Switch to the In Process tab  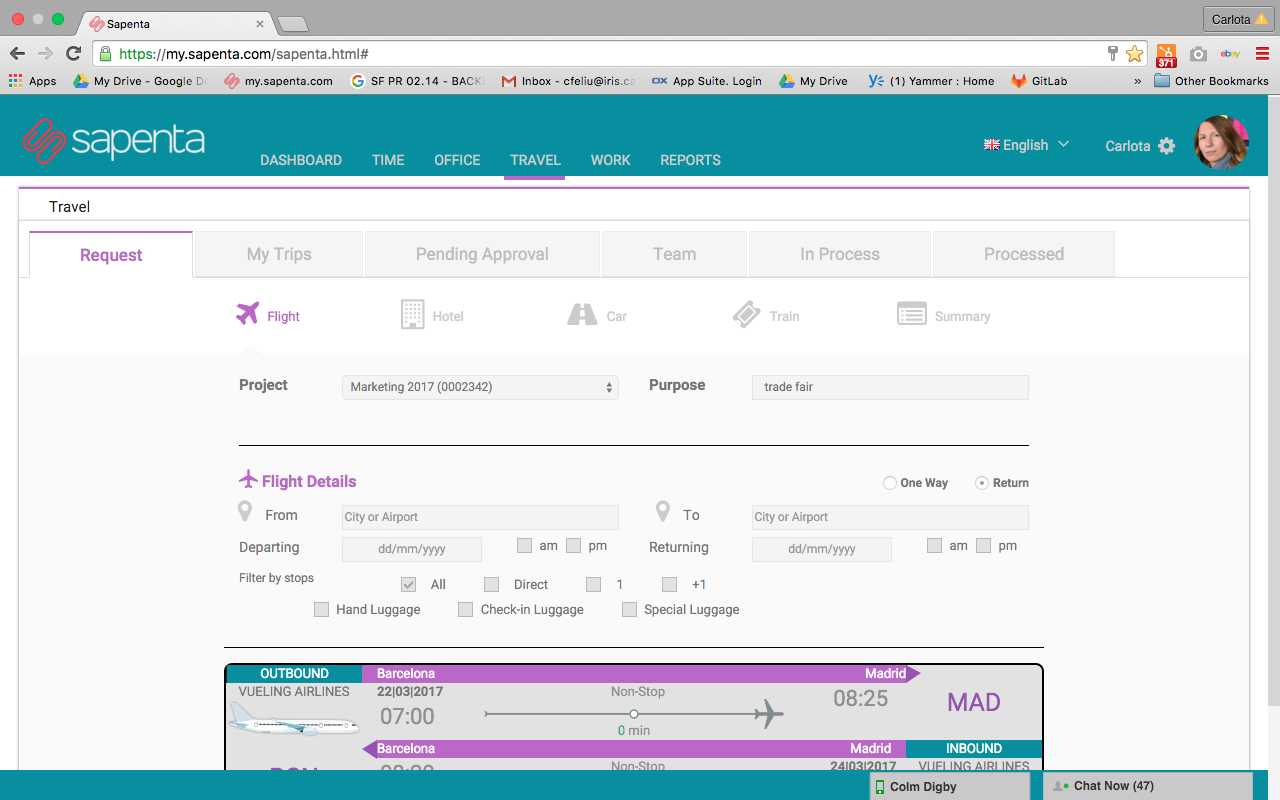[840, 254]
